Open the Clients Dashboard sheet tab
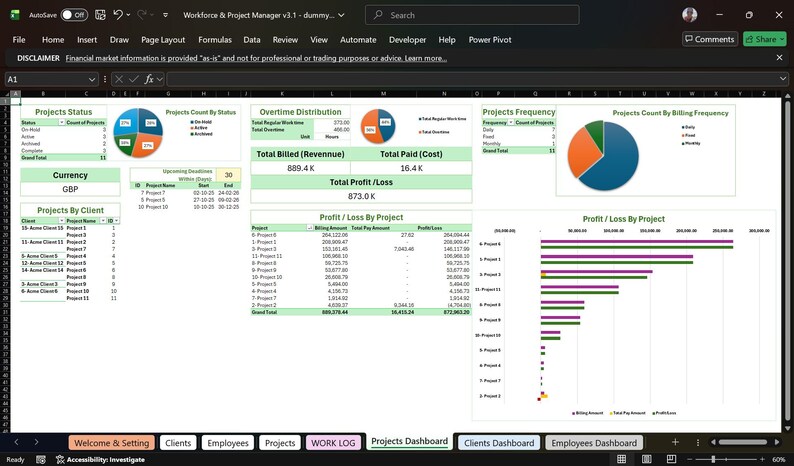 click(x=499, y=443)
